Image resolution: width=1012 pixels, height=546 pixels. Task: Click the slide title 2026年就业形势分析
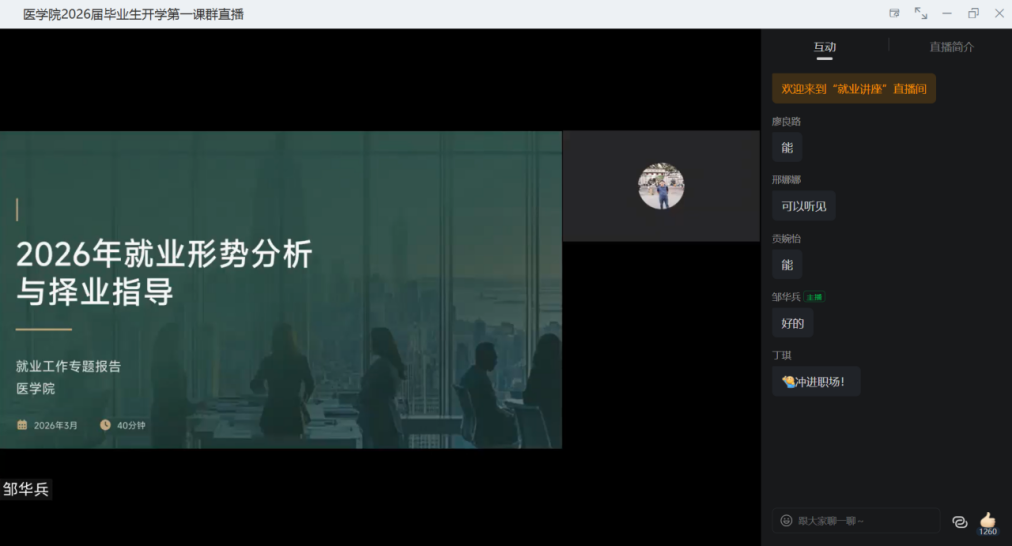(164, 255)
